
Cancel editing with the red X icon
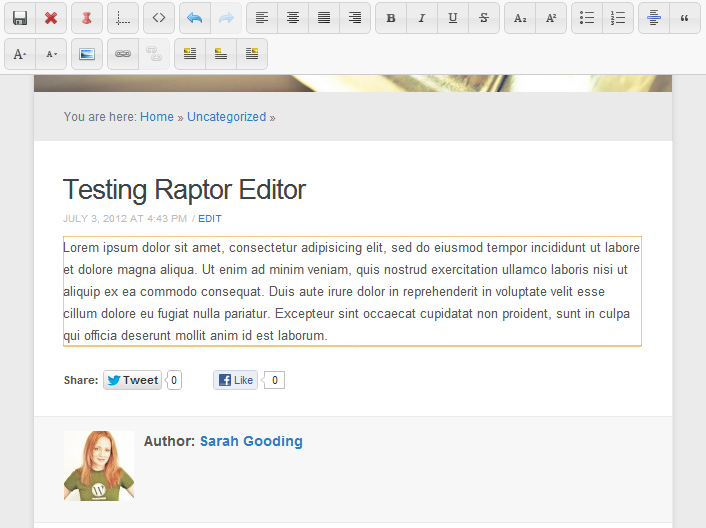click(x=51, y=18)
